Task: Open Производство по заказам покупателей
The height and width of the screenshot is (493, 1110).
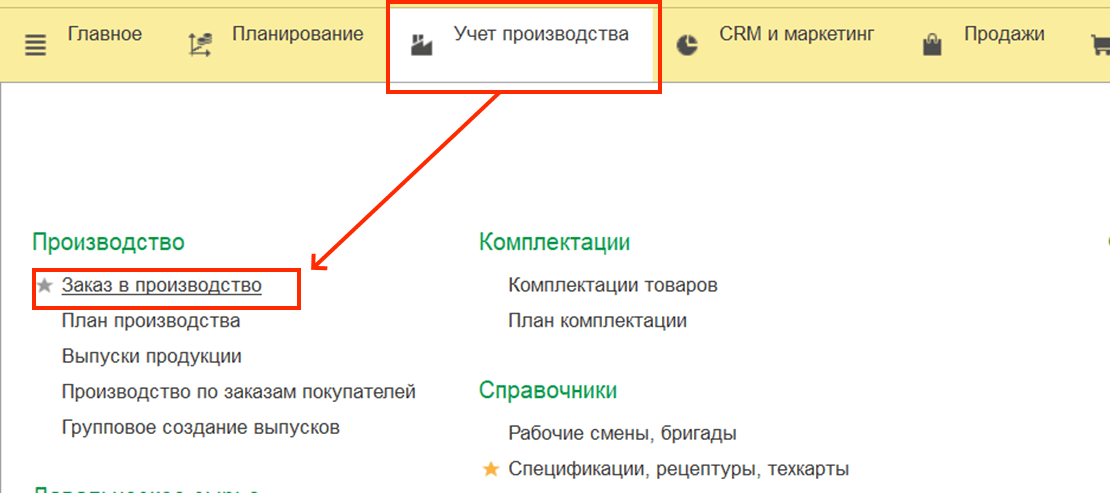Action: tap(238, 392)
